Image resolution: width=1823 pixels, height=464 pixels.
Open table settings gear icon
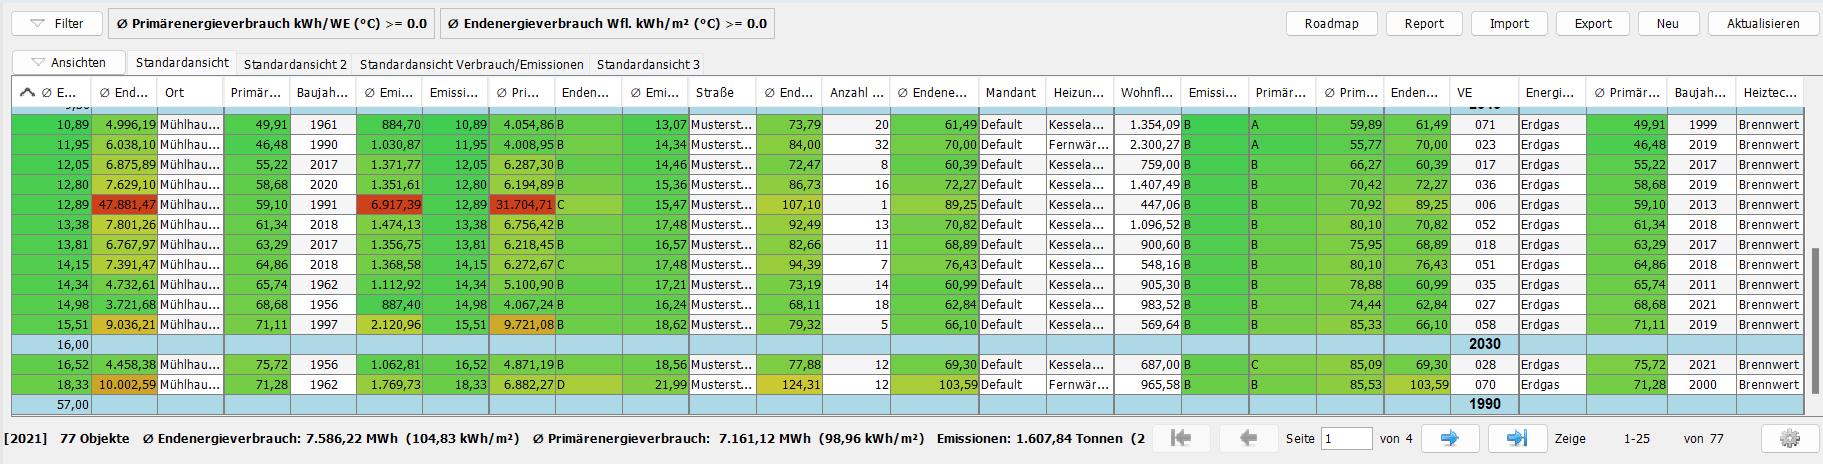tap(1789, 438)
